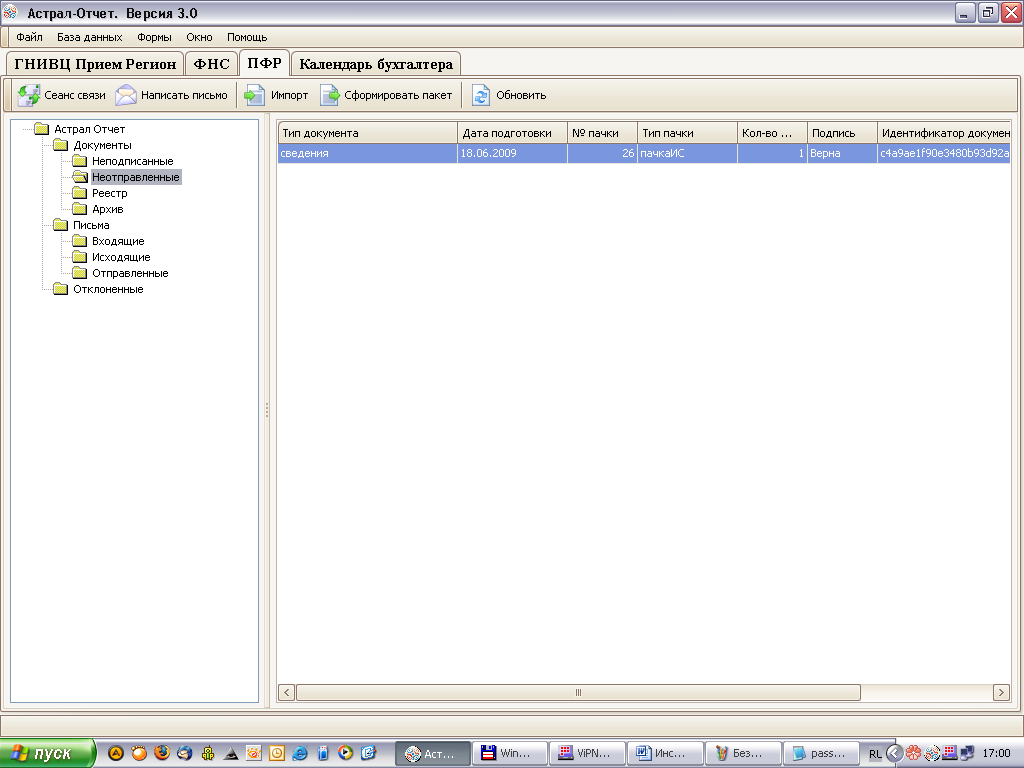Image resolution: width=1024 pixels, height=768 pixels.
Task: Click the Астрал Отчет root folder icon
Action: tap(42, 129)
